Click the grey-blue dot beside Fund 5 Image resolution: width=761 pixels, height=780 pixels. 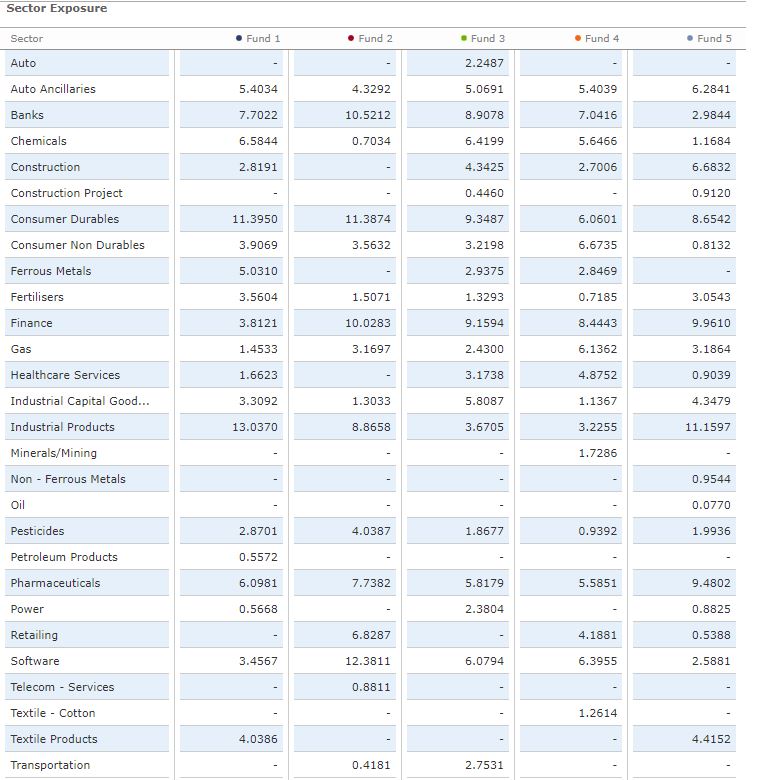[x=690, y=39]
